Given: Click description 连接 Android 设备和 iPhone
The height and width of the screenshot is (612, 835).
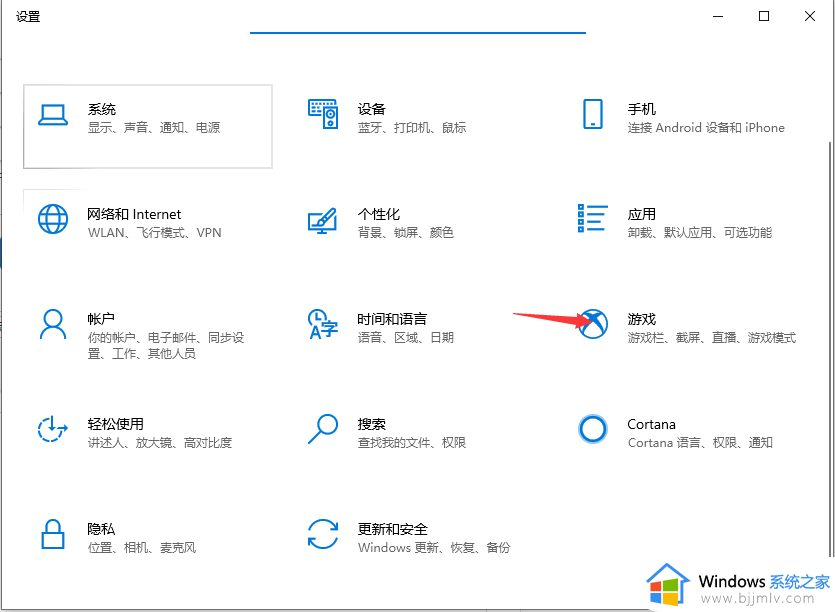Looking at the screenshot, I should tap(706, 128).
